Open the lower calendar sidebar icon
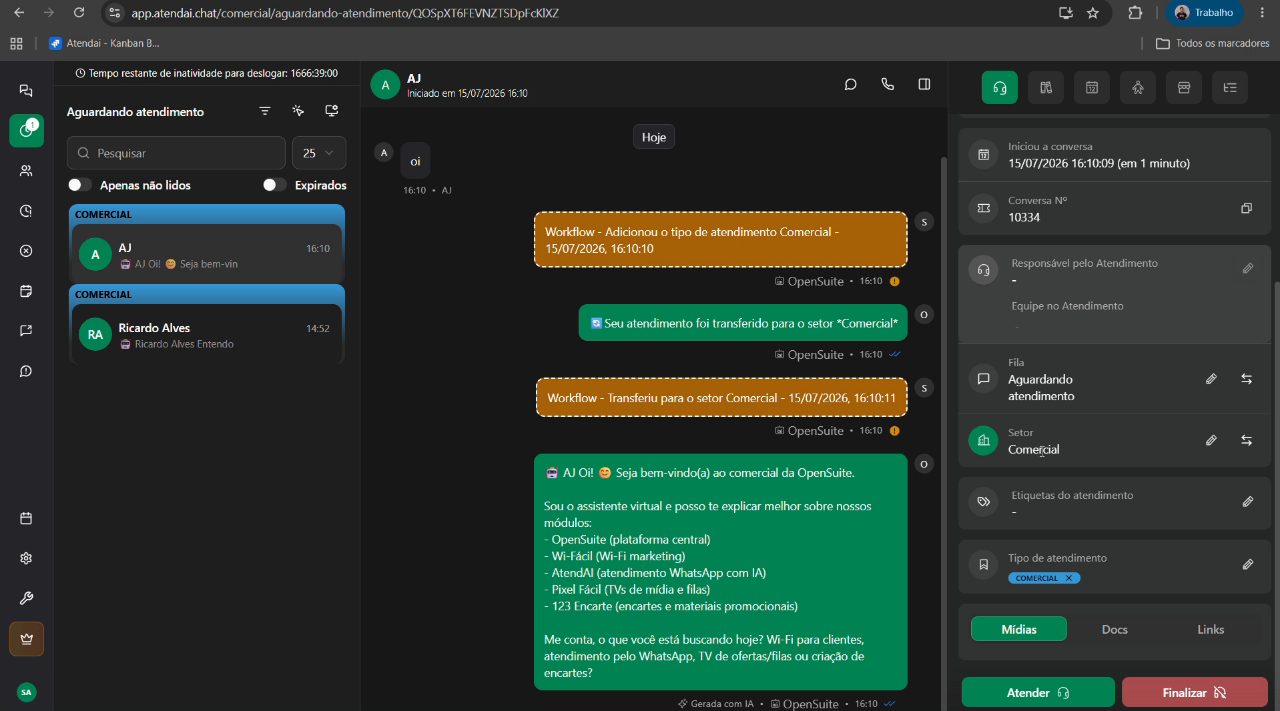 click(26, 518)
